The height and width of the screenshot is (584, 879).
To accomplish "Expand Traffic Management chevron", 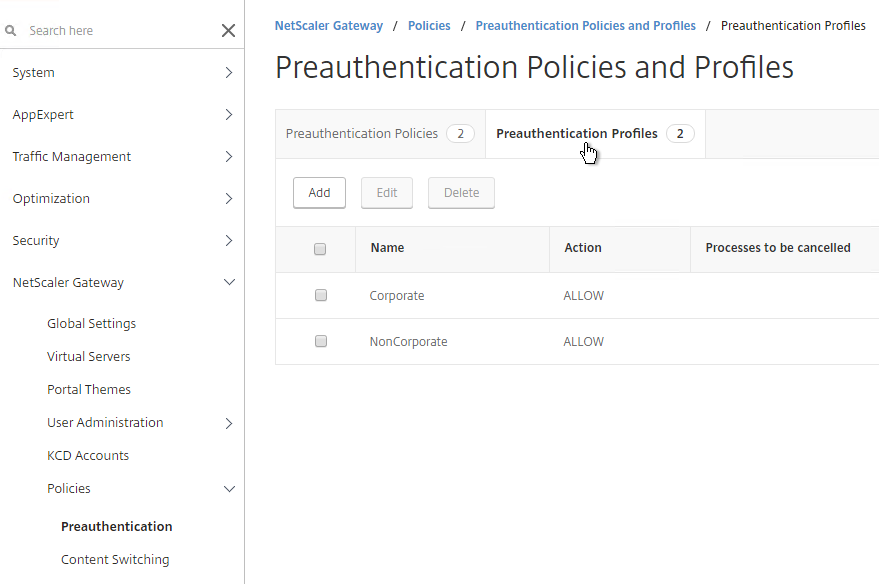I will tap(228, 156).
